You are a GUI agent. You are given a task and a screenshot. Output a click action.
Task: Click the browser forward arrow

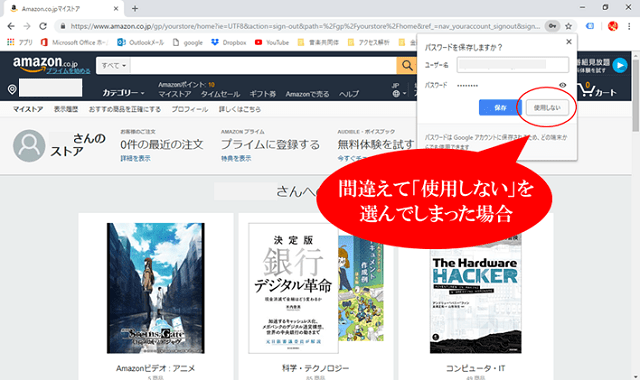(x=27, y=26)
